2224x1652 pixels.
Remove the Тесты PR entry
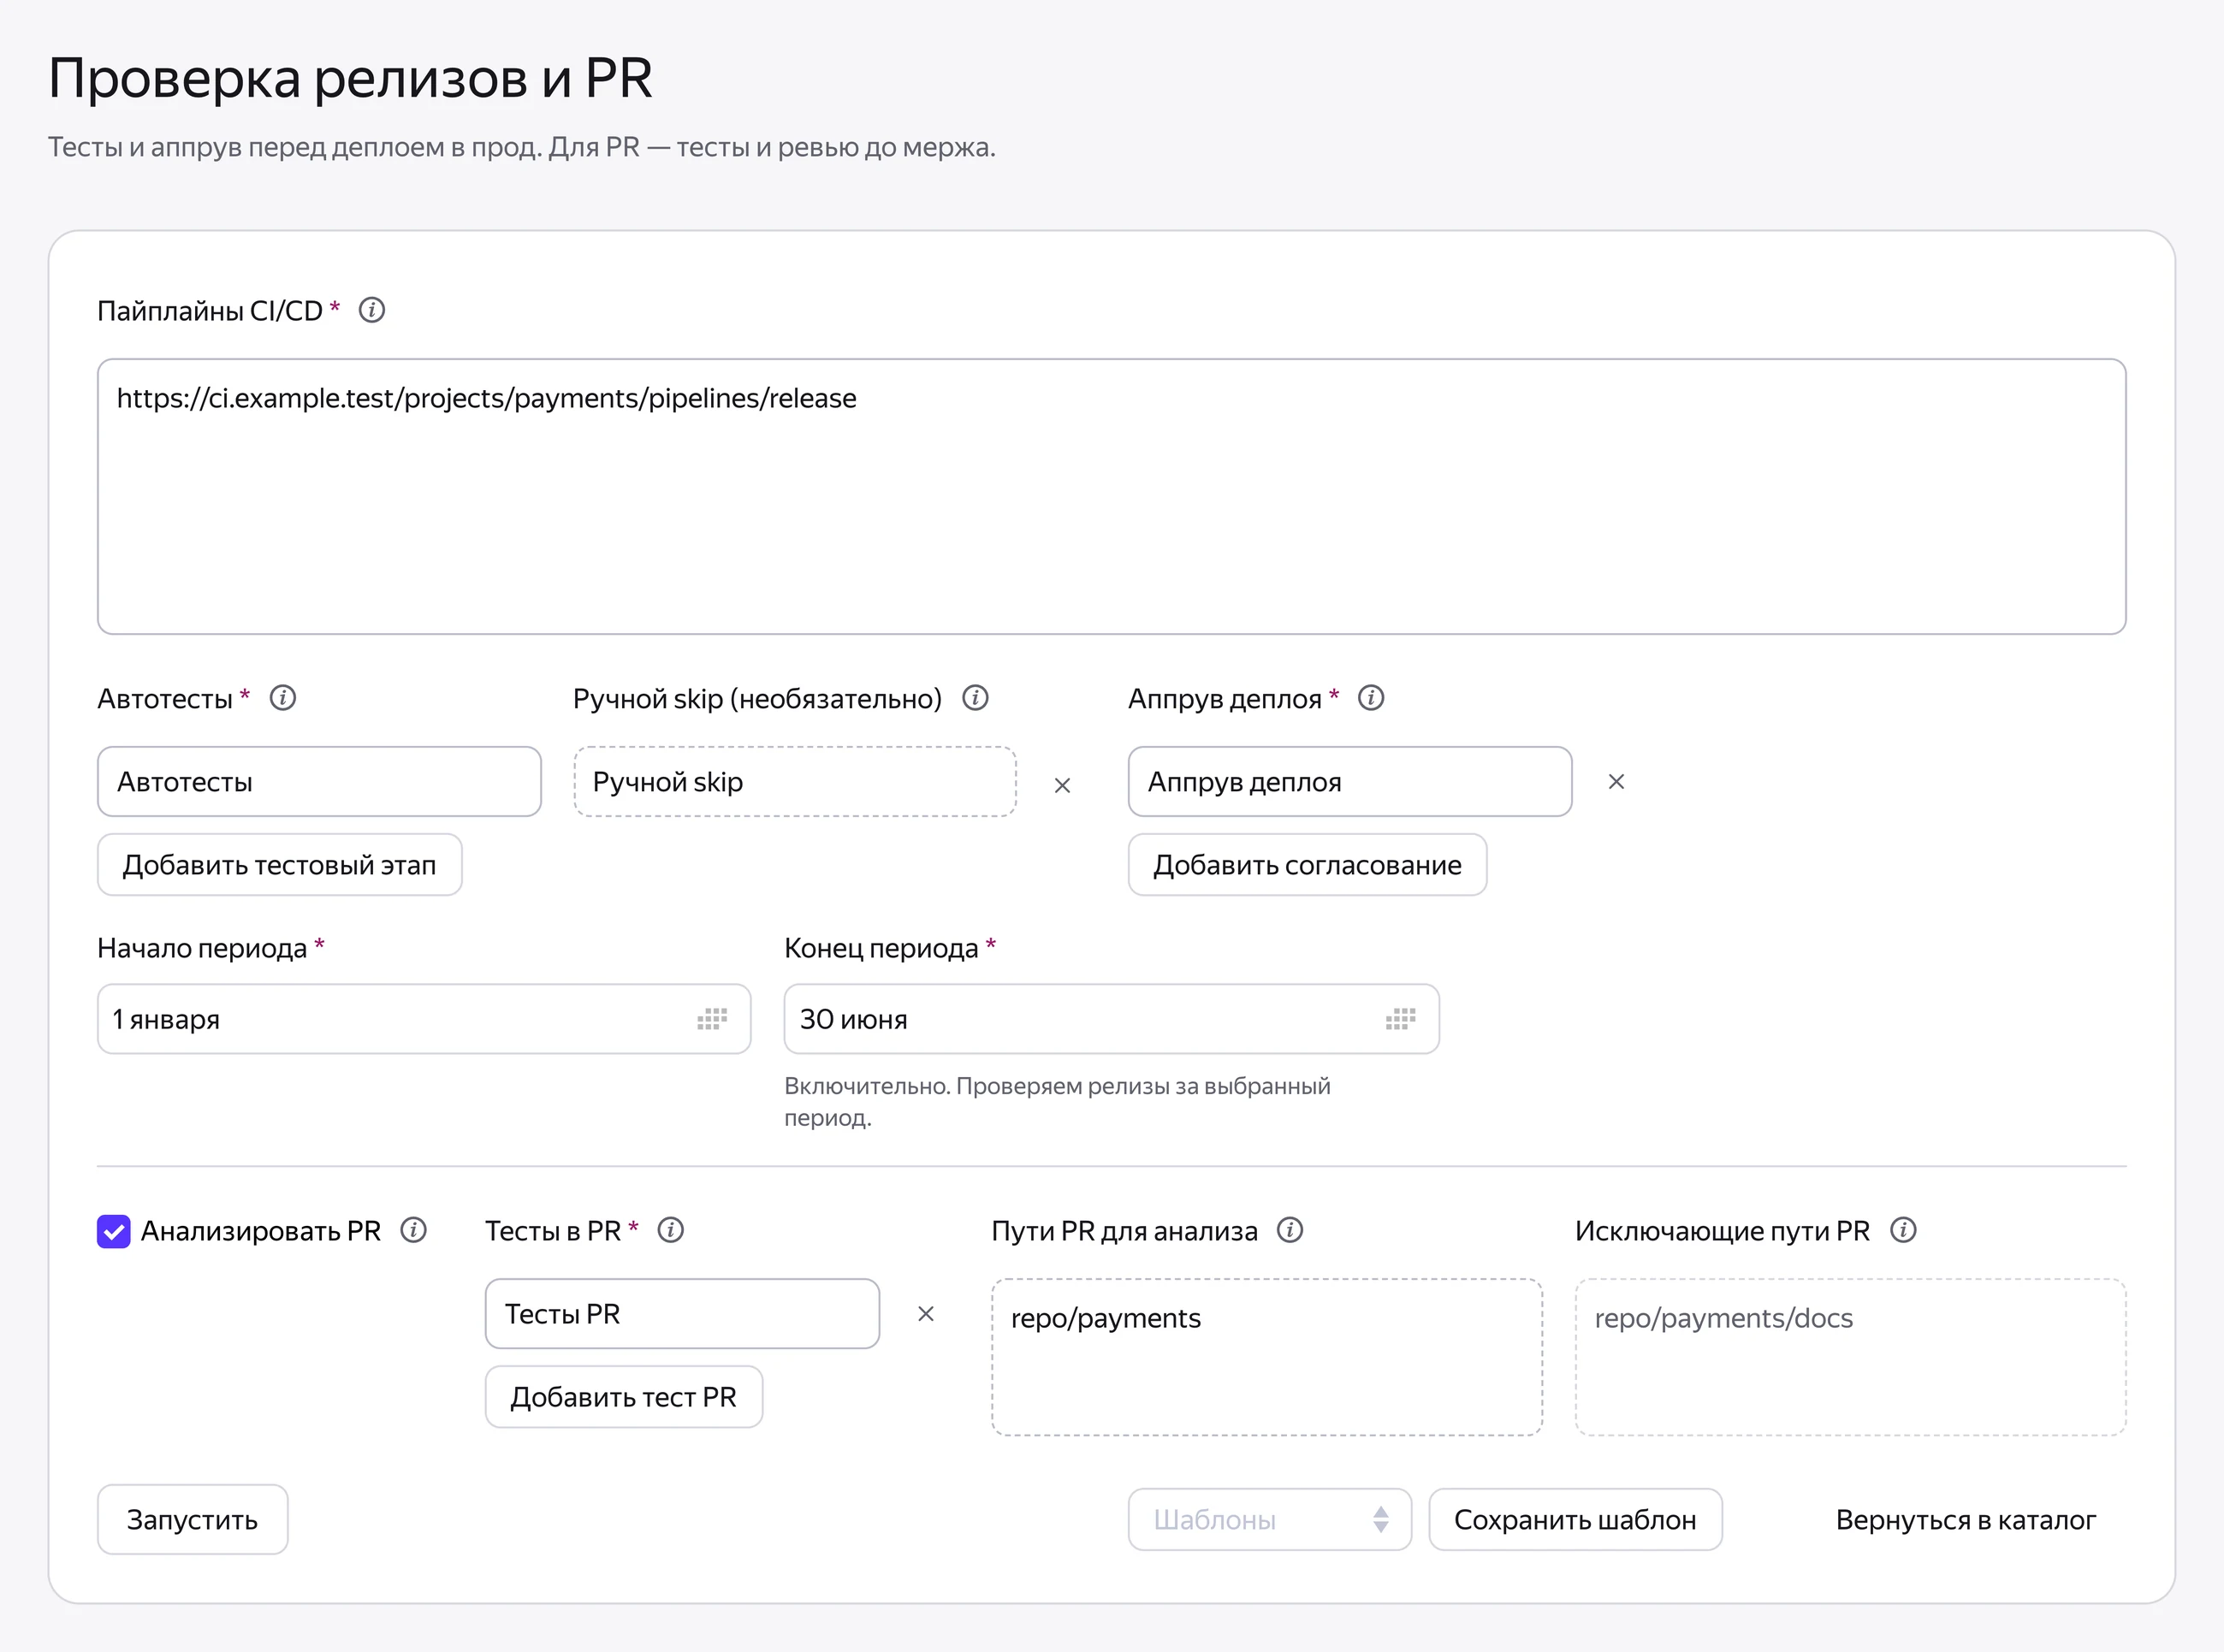(926, 1314)
